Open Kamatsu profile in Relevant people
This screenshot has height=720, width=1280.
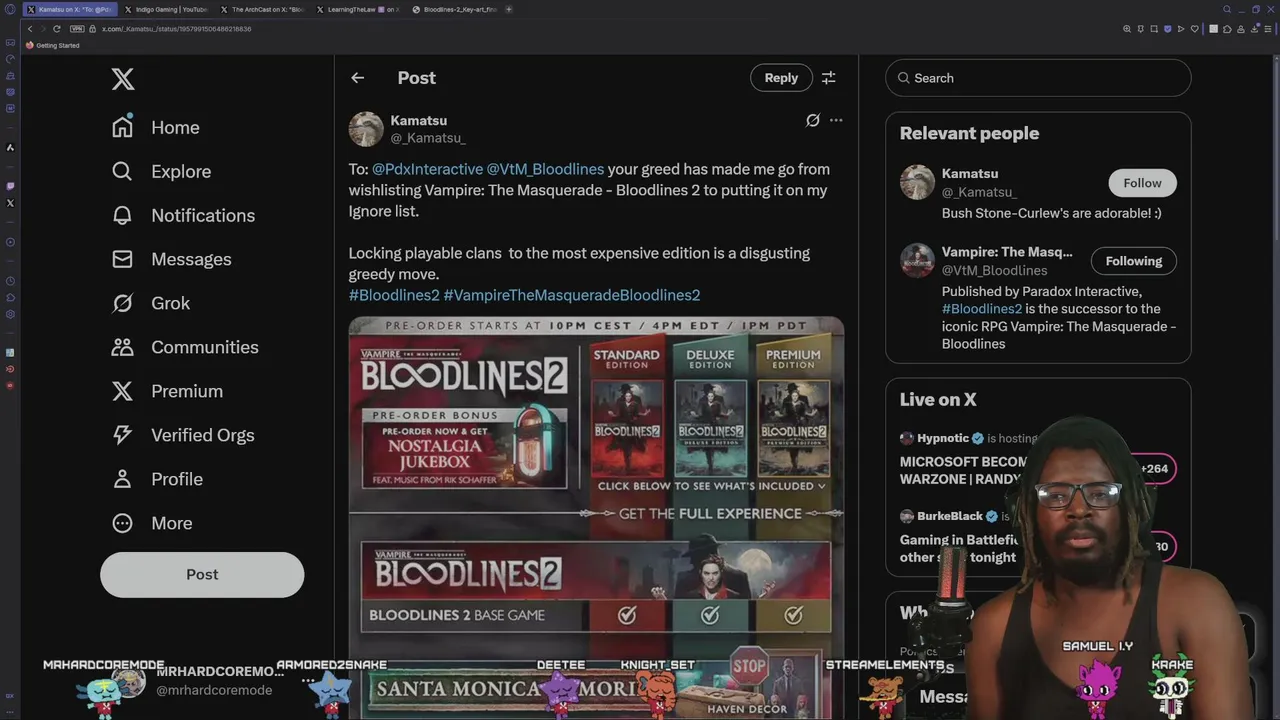970,174
